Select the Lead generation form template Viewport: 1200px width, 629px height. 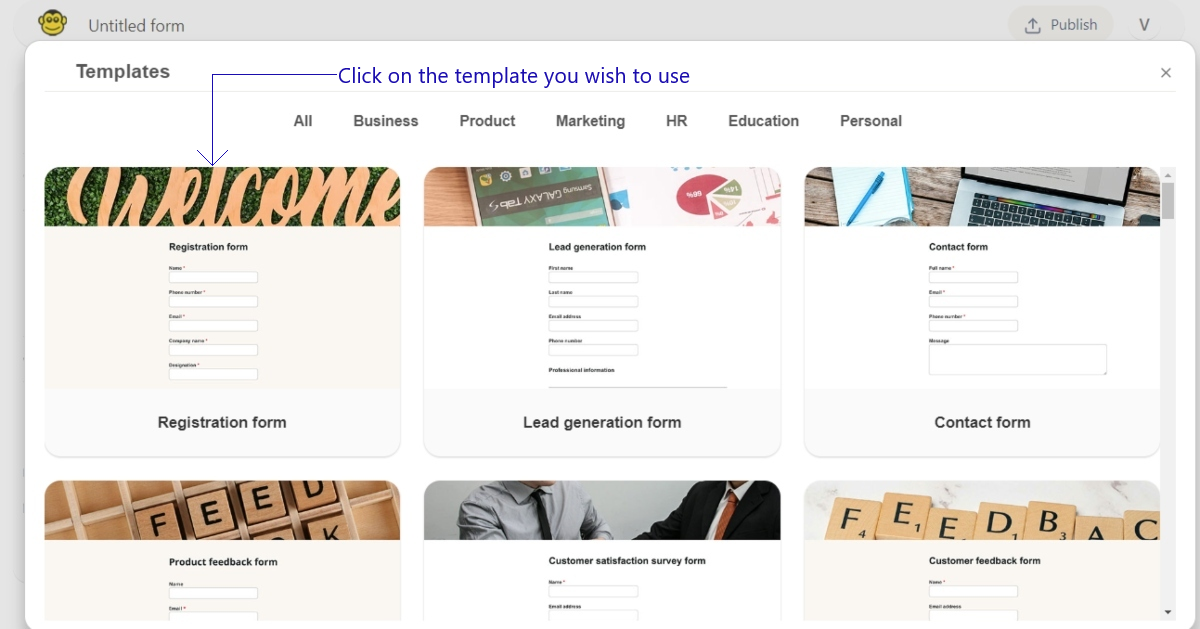click(x=602, y=310)
